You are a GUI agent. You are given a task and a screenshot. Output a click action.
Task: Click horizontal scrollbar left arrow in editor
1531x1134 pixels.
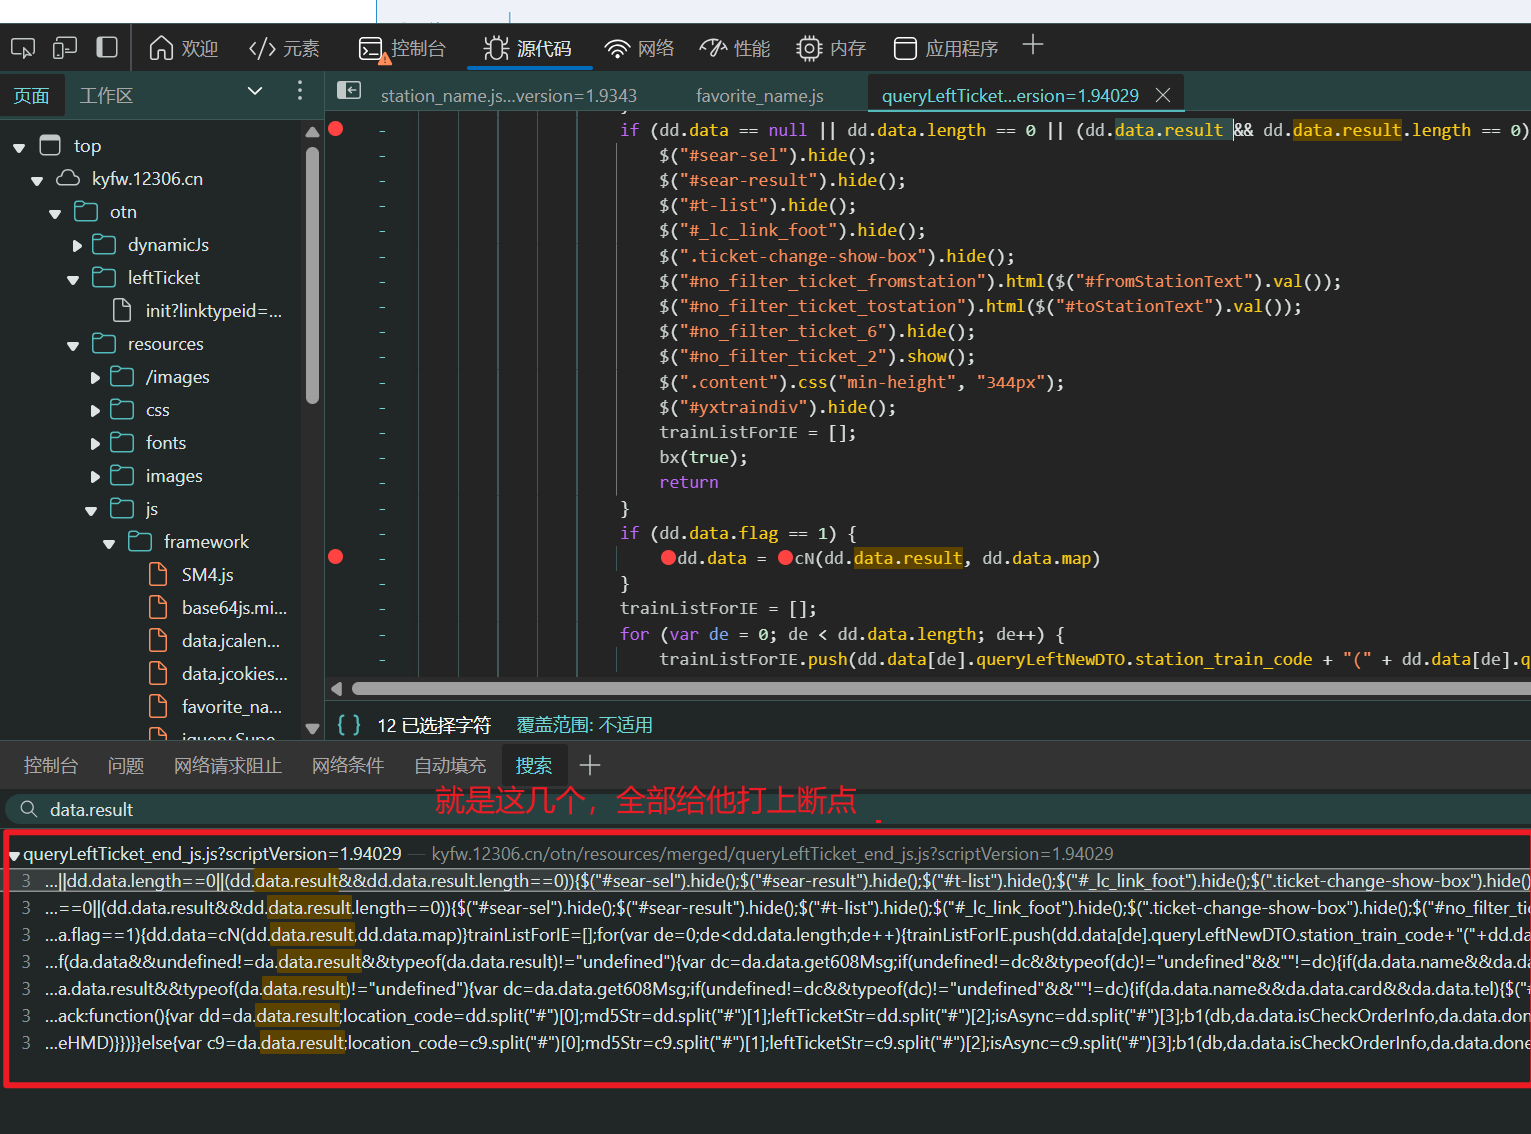pos(337,688)
